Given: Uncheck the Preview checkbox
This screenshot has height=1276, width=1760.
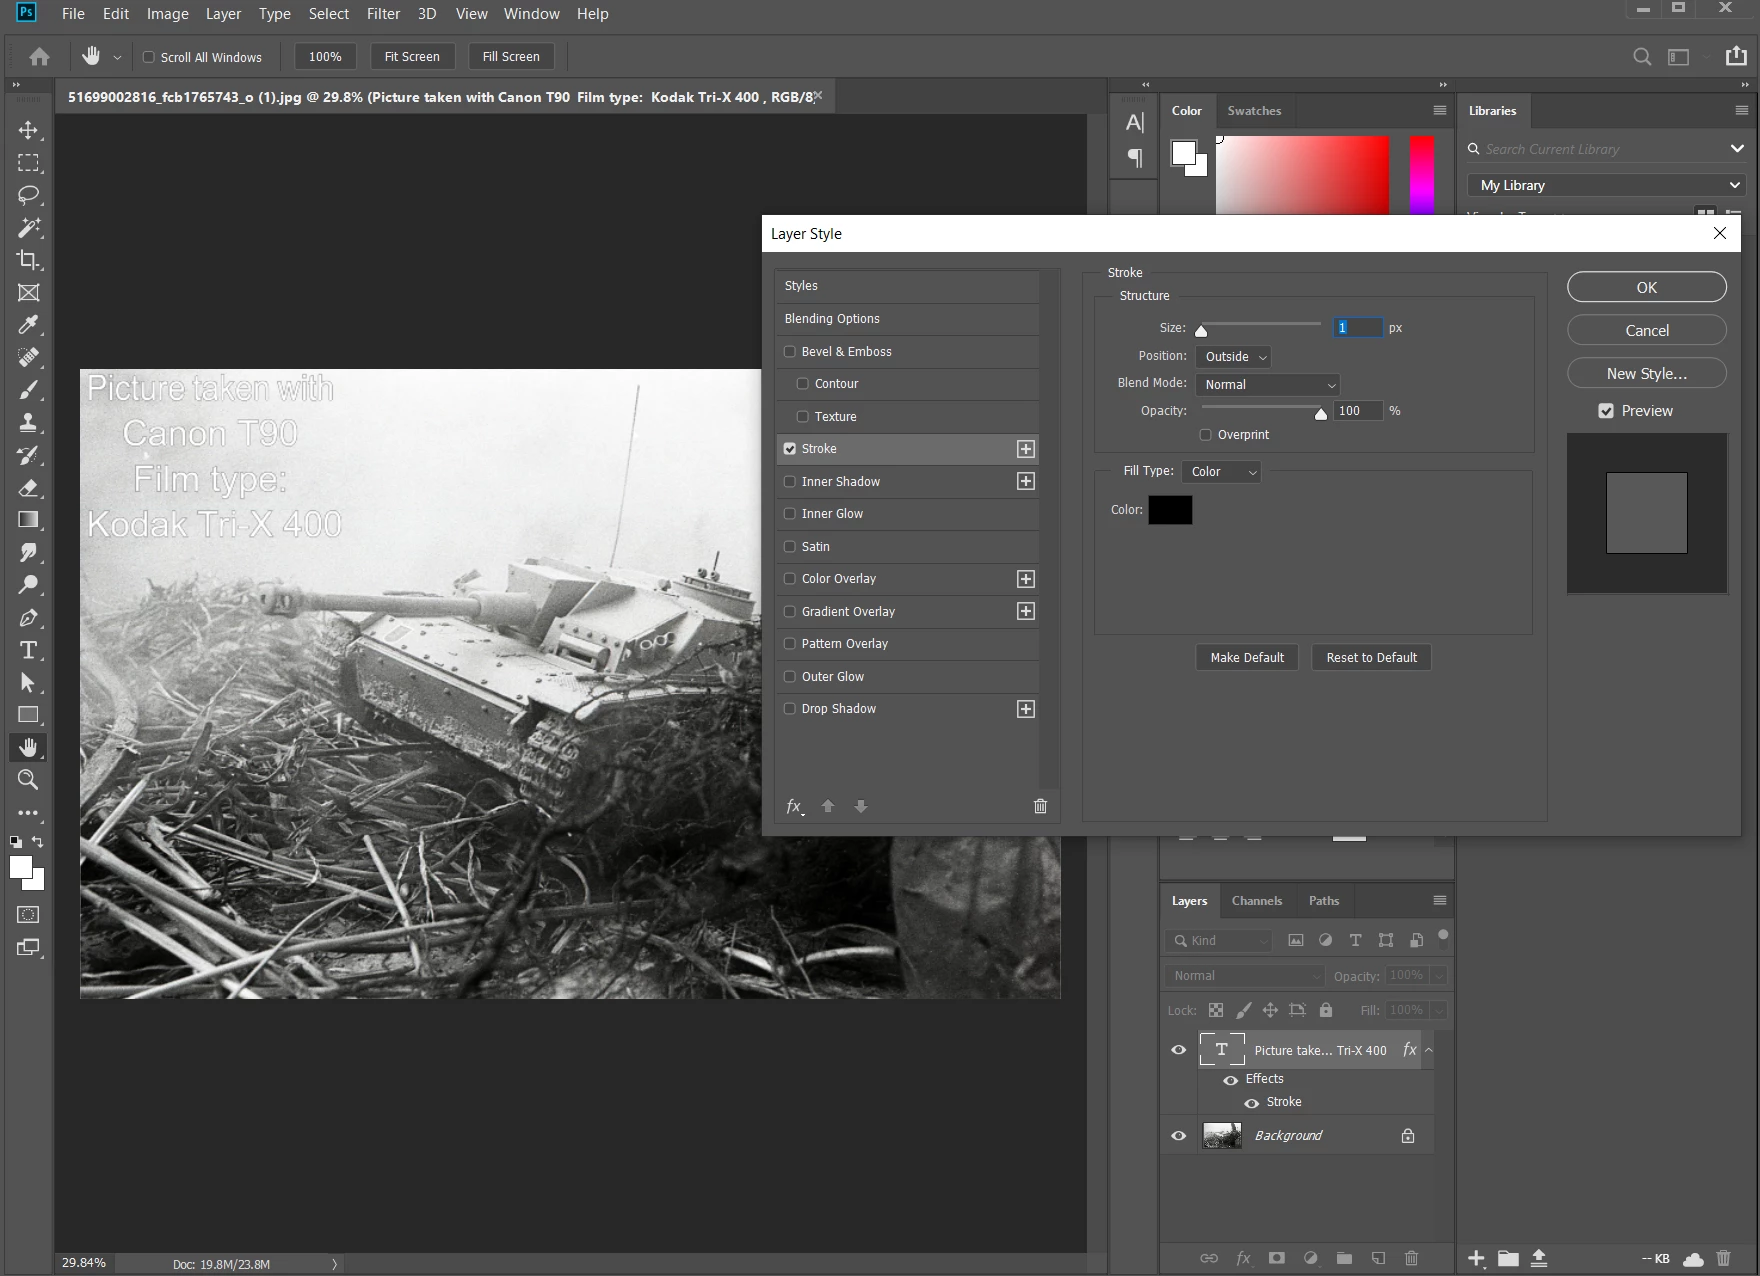Looking at the screenshot, I should [x=1606, y=411].
